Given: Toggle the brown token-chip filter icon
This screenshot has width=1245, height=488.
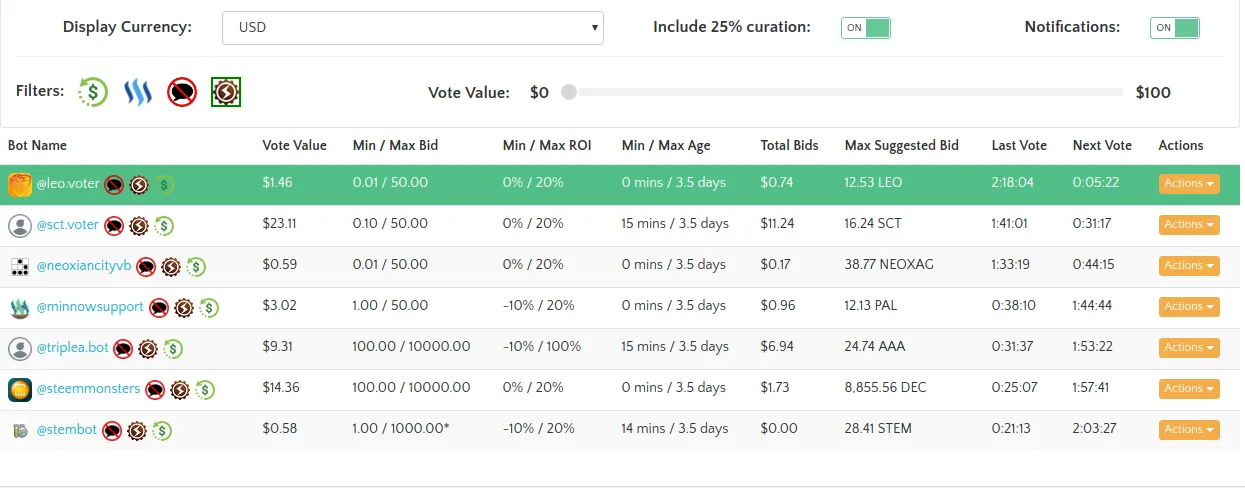Looking at the screenshot, I should [x=226, y=92].
